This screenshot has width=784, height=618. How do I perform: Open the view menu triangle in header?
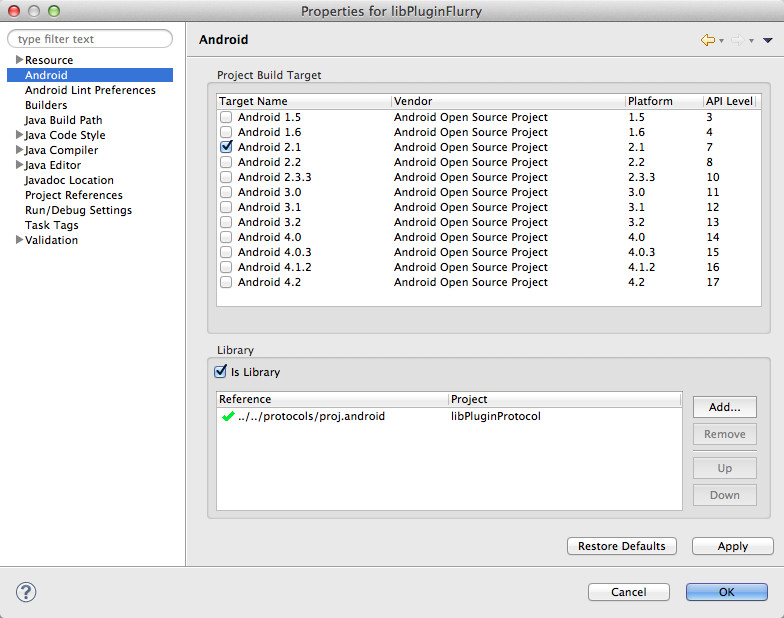pyautogui.click(x=768, y=40)
